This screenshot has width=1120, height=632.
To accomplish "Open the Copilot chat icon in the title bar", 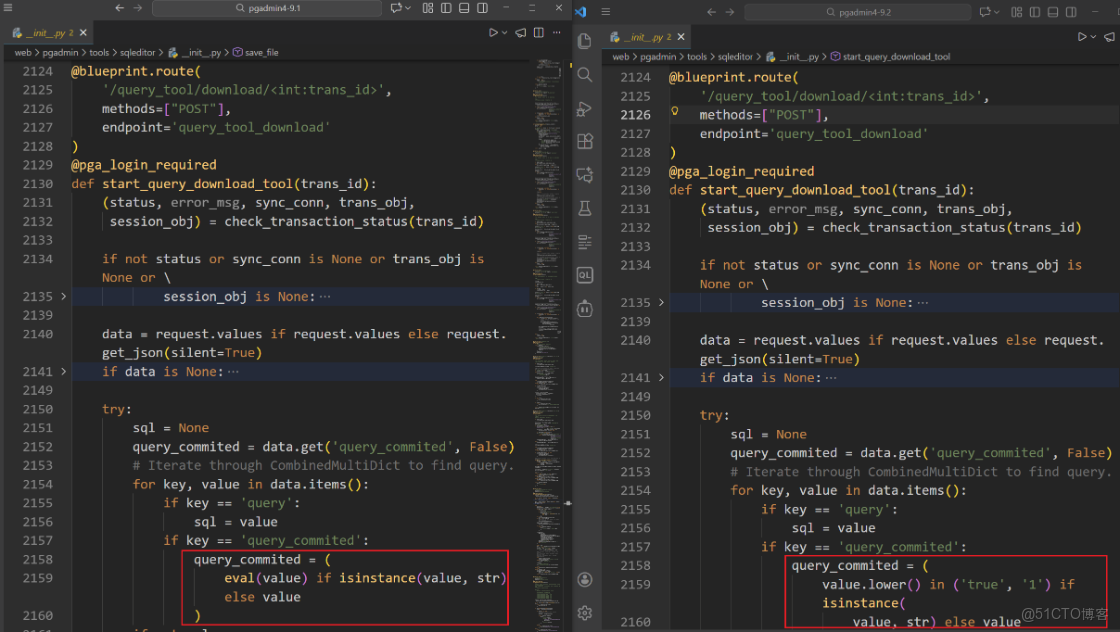I will tap(396, 9).
